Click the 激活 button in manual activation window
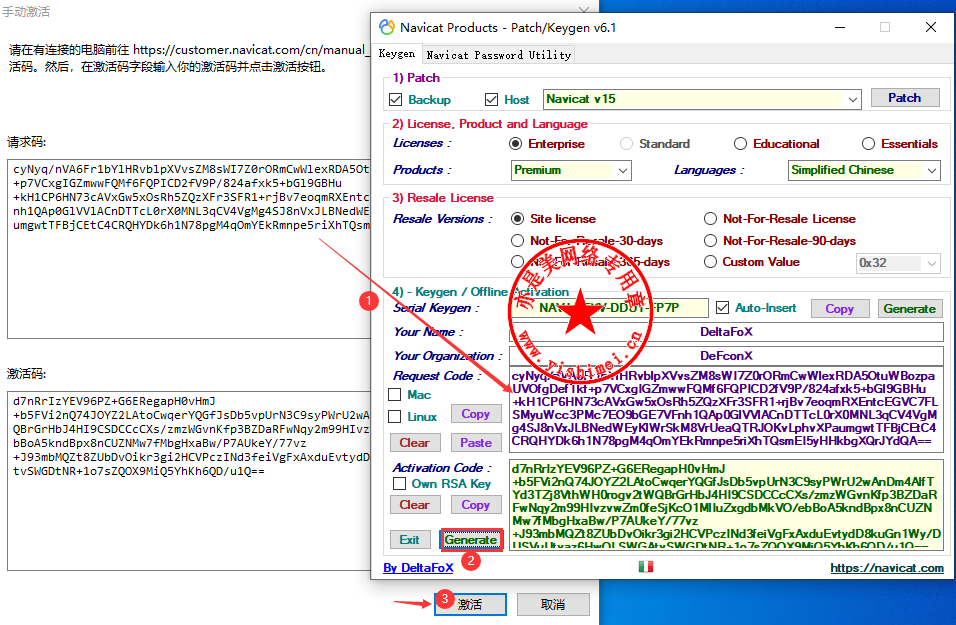The image size is (956, 625). 470,604
